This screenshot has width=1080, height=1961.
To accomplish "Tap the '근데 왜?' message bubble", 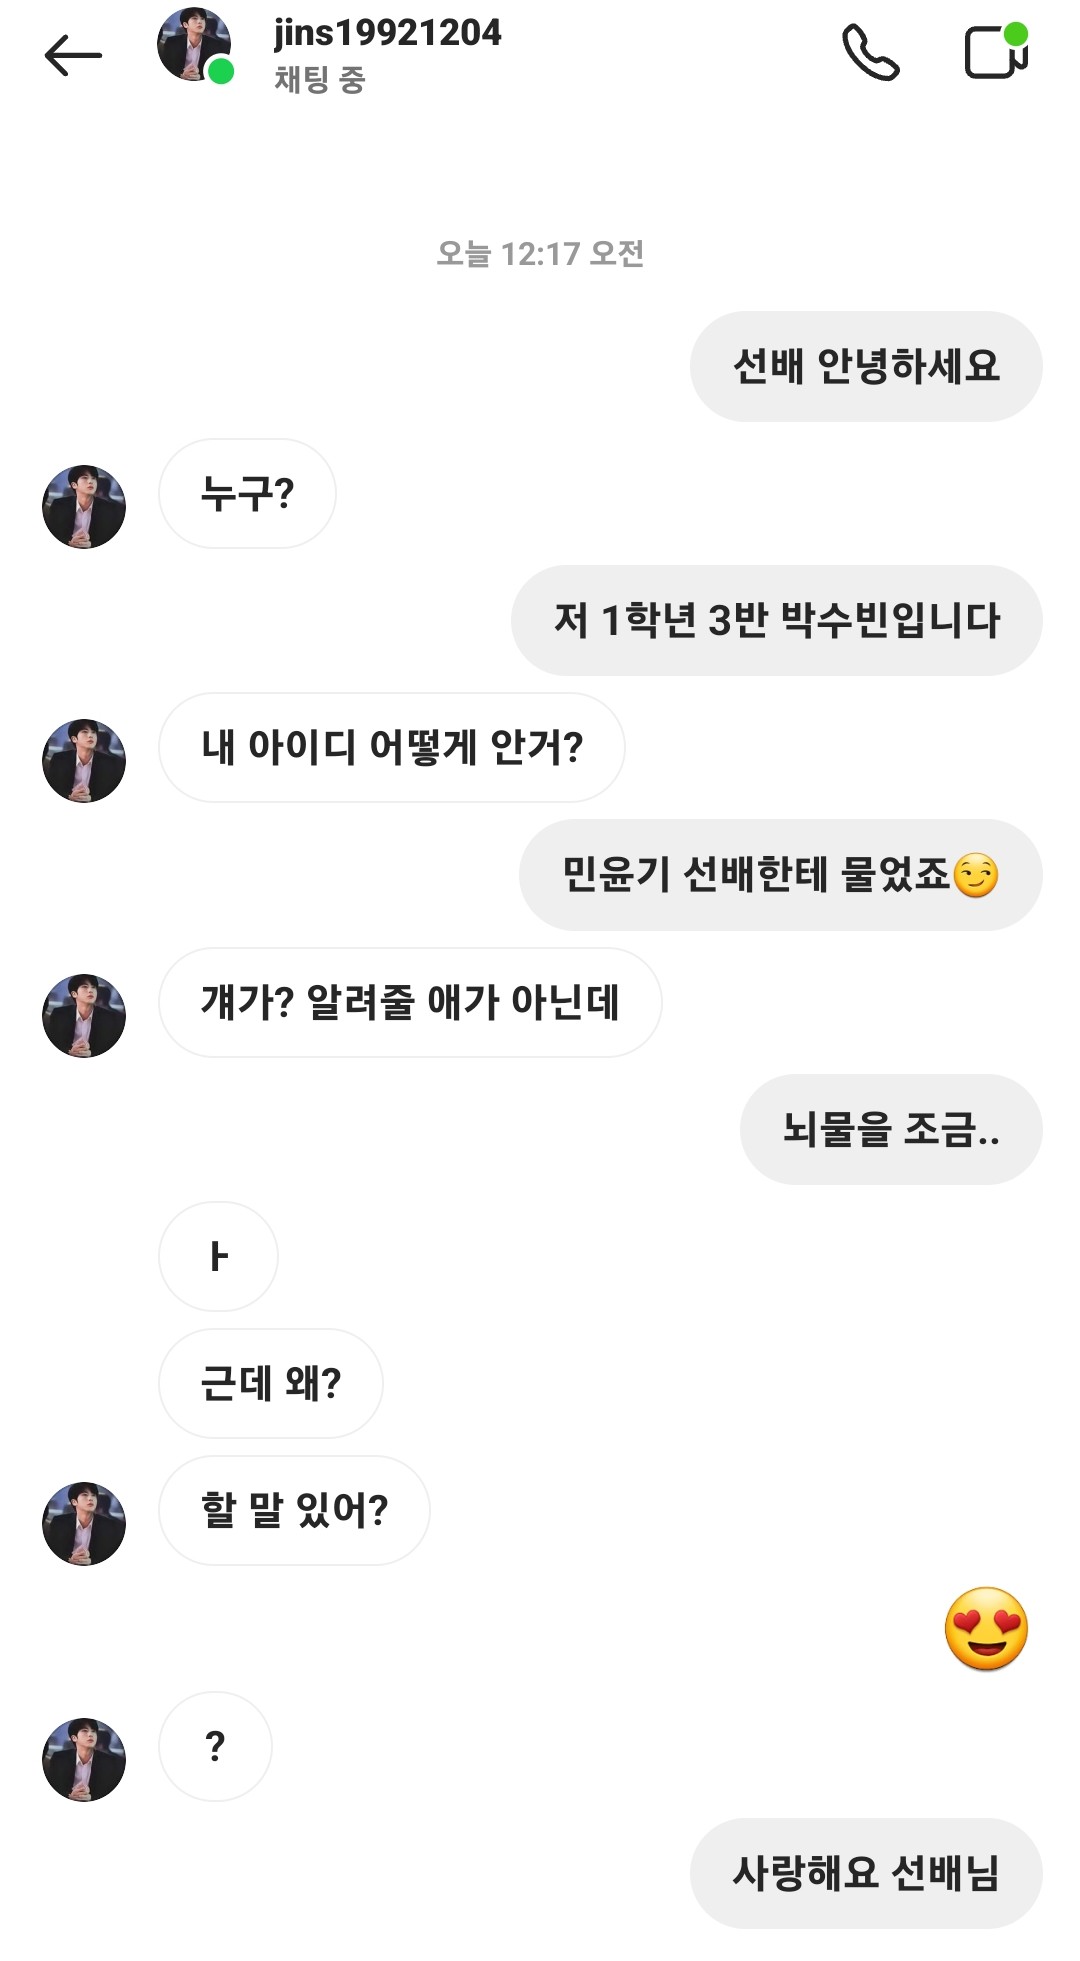I will [x=270, y=1383].
